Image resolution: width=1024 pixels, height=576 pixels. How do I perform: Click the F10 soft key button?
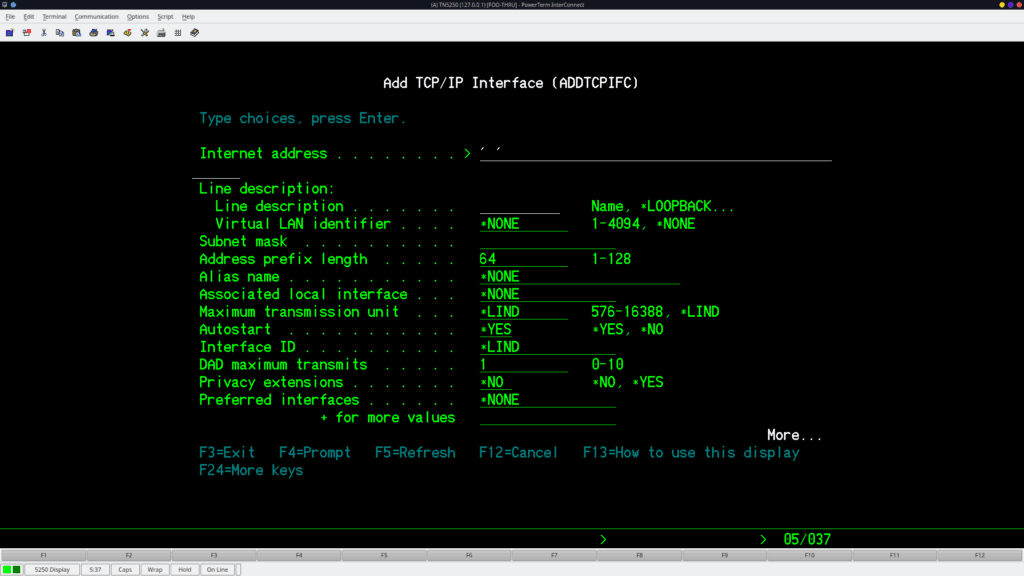[x=810, y=555]
